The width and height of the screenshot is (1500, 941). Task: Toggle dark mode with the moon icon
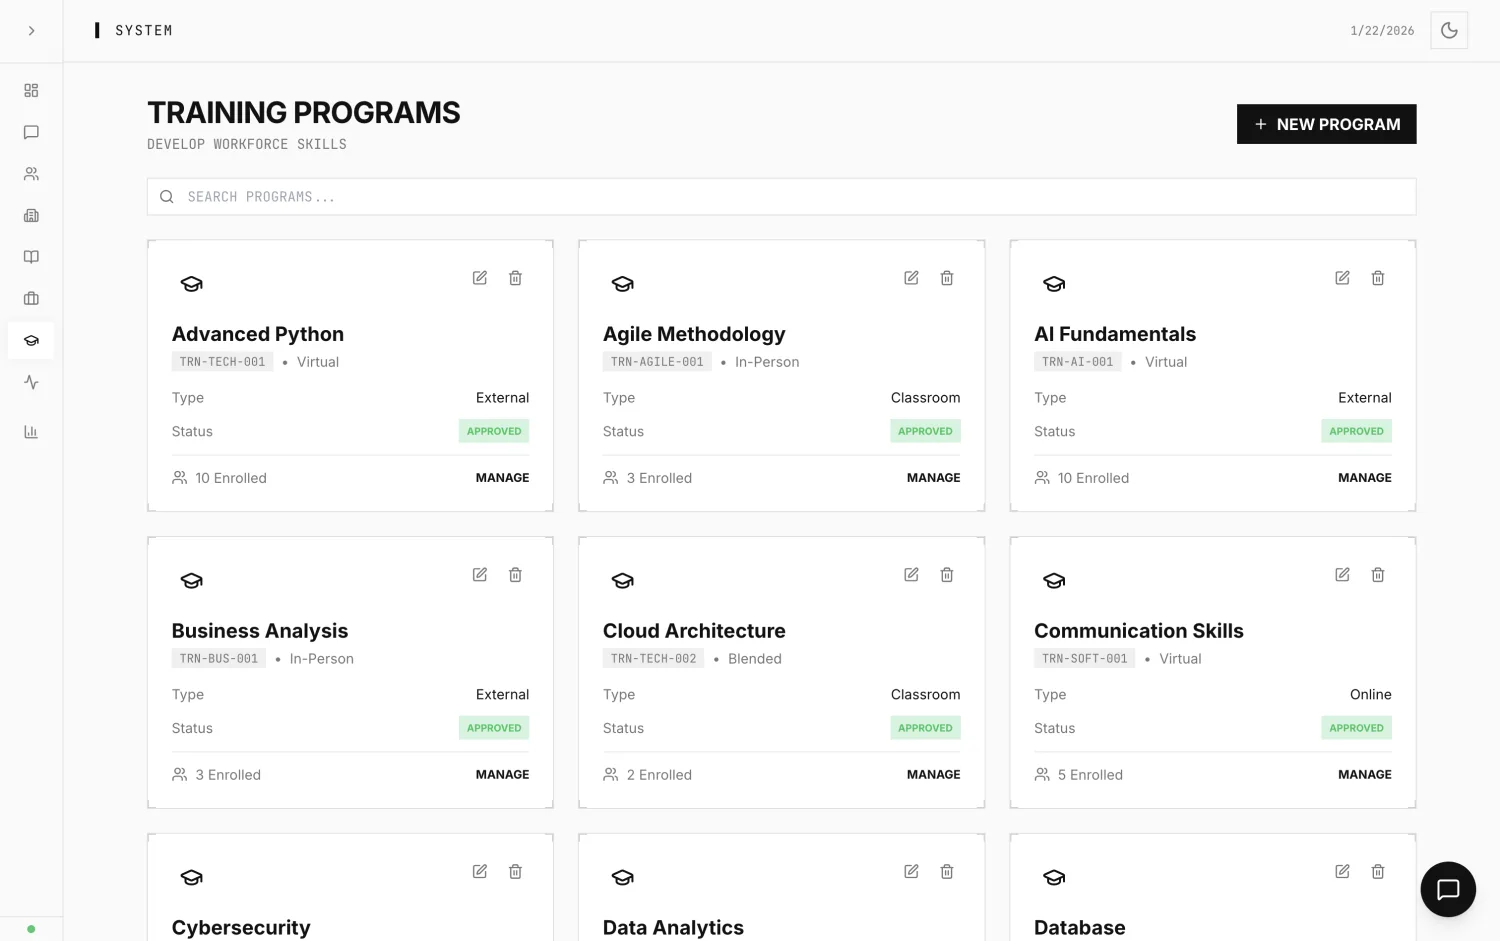point(1449,31)
